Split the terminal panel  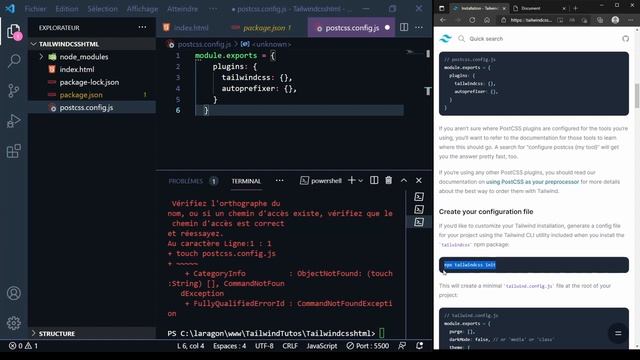374,180
